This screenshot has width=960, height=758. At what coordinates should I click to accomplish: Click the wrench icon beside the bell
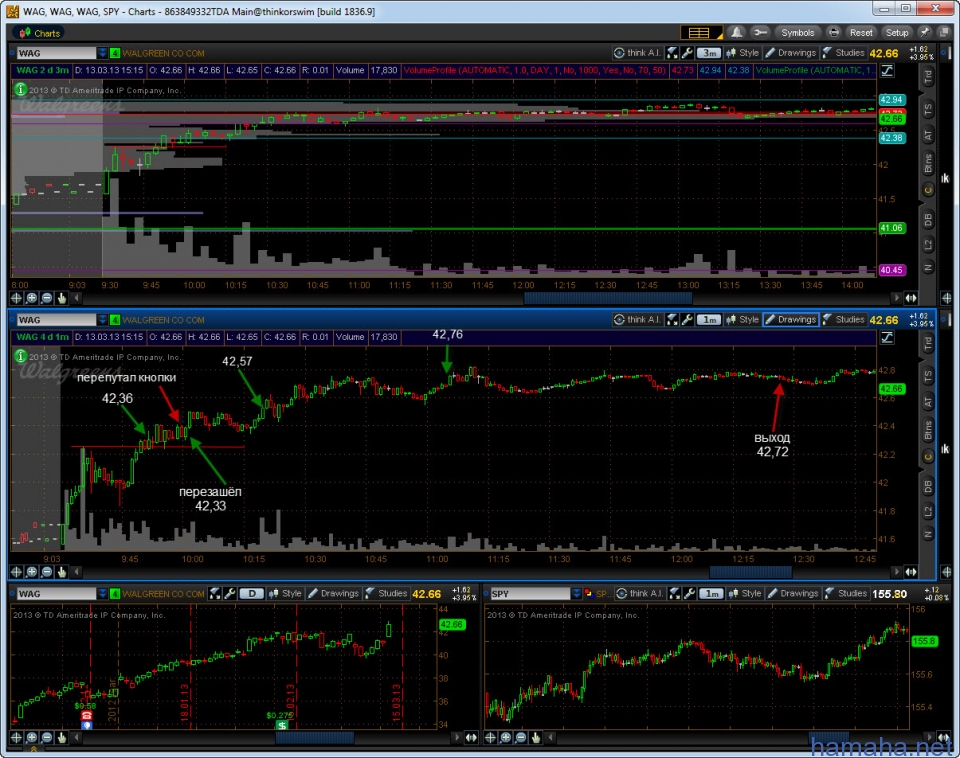760,32
